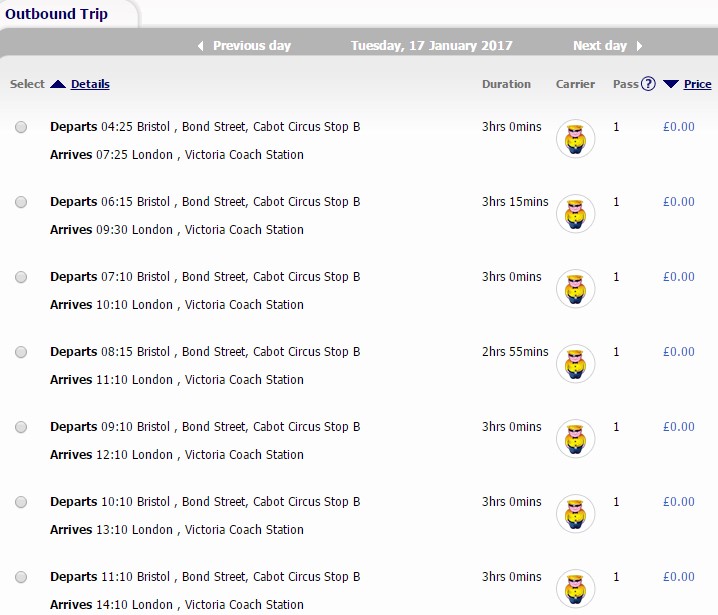The height and width of the screenshot is (615, 718).
Task: Click the carrier mascot icon for 11:10 departure
Action: (576, 589)
